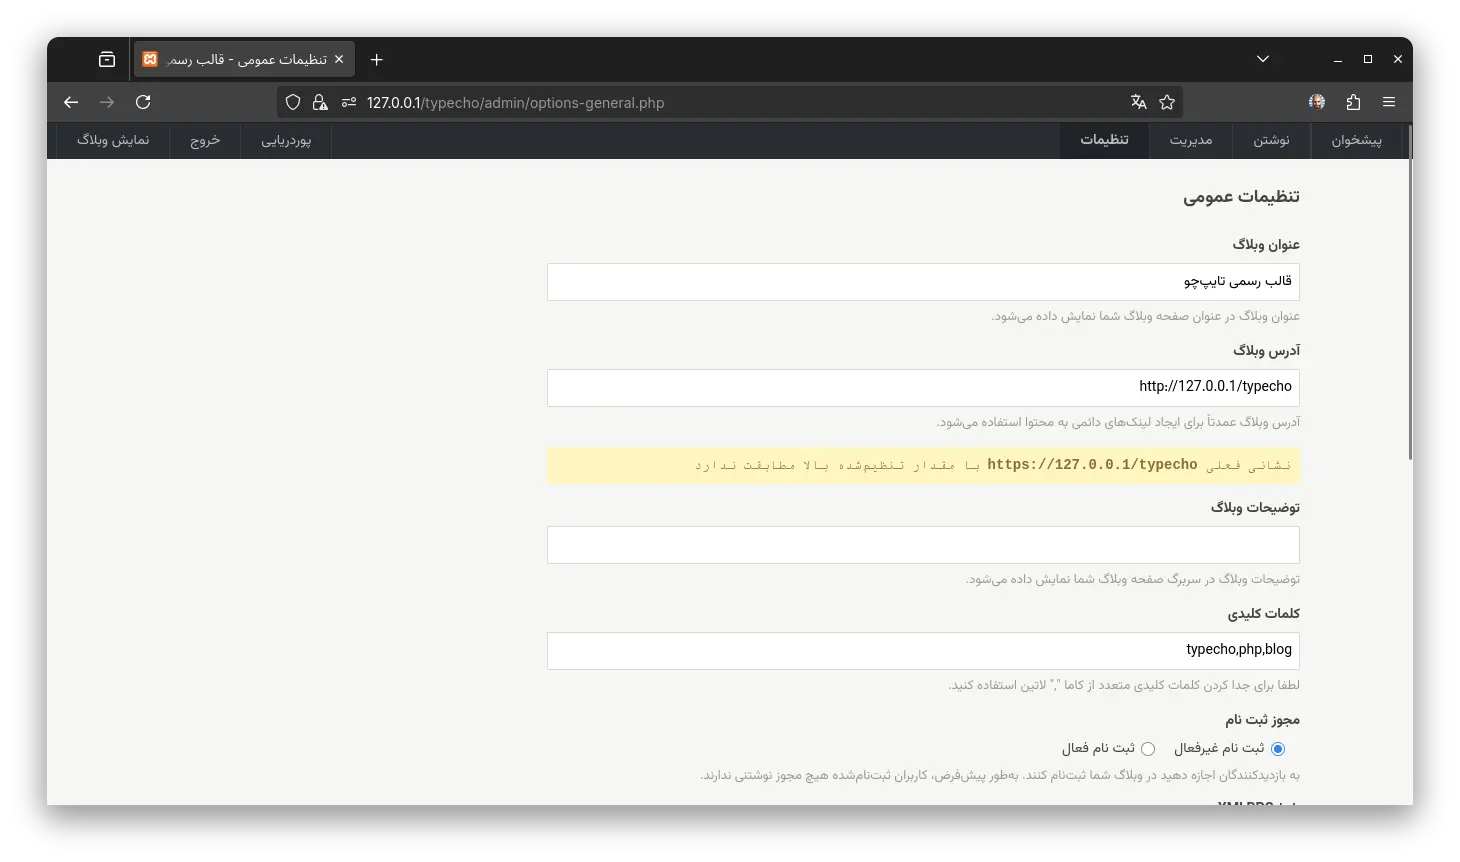Open the extensions puzzle icon
This screenshot has width=1460, height=862.
[x=1353, y=102]
